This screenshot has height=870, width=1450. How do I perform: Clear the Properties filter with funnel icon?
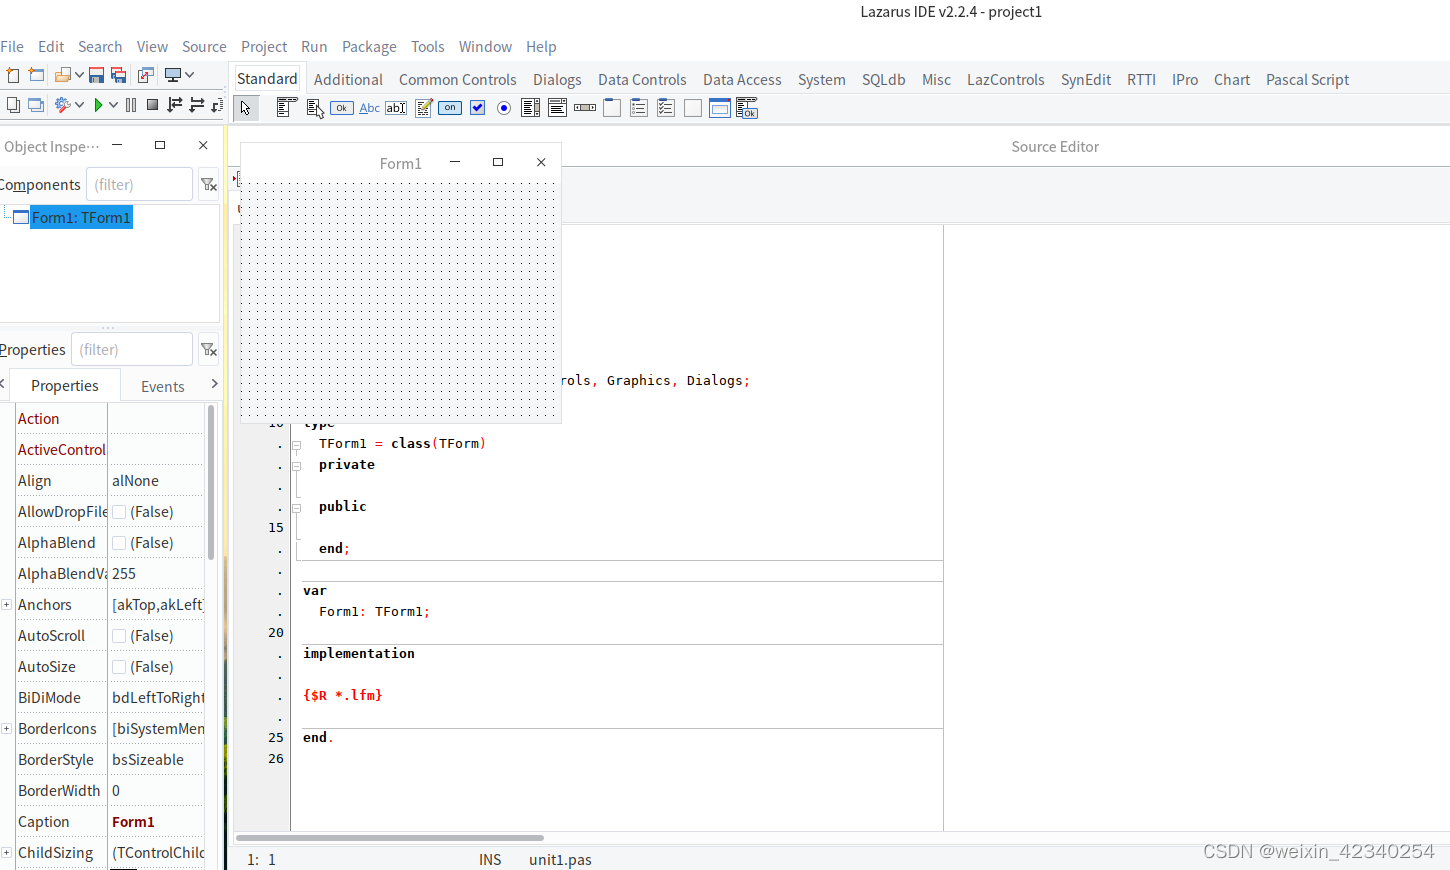click(x=209, y=349)
